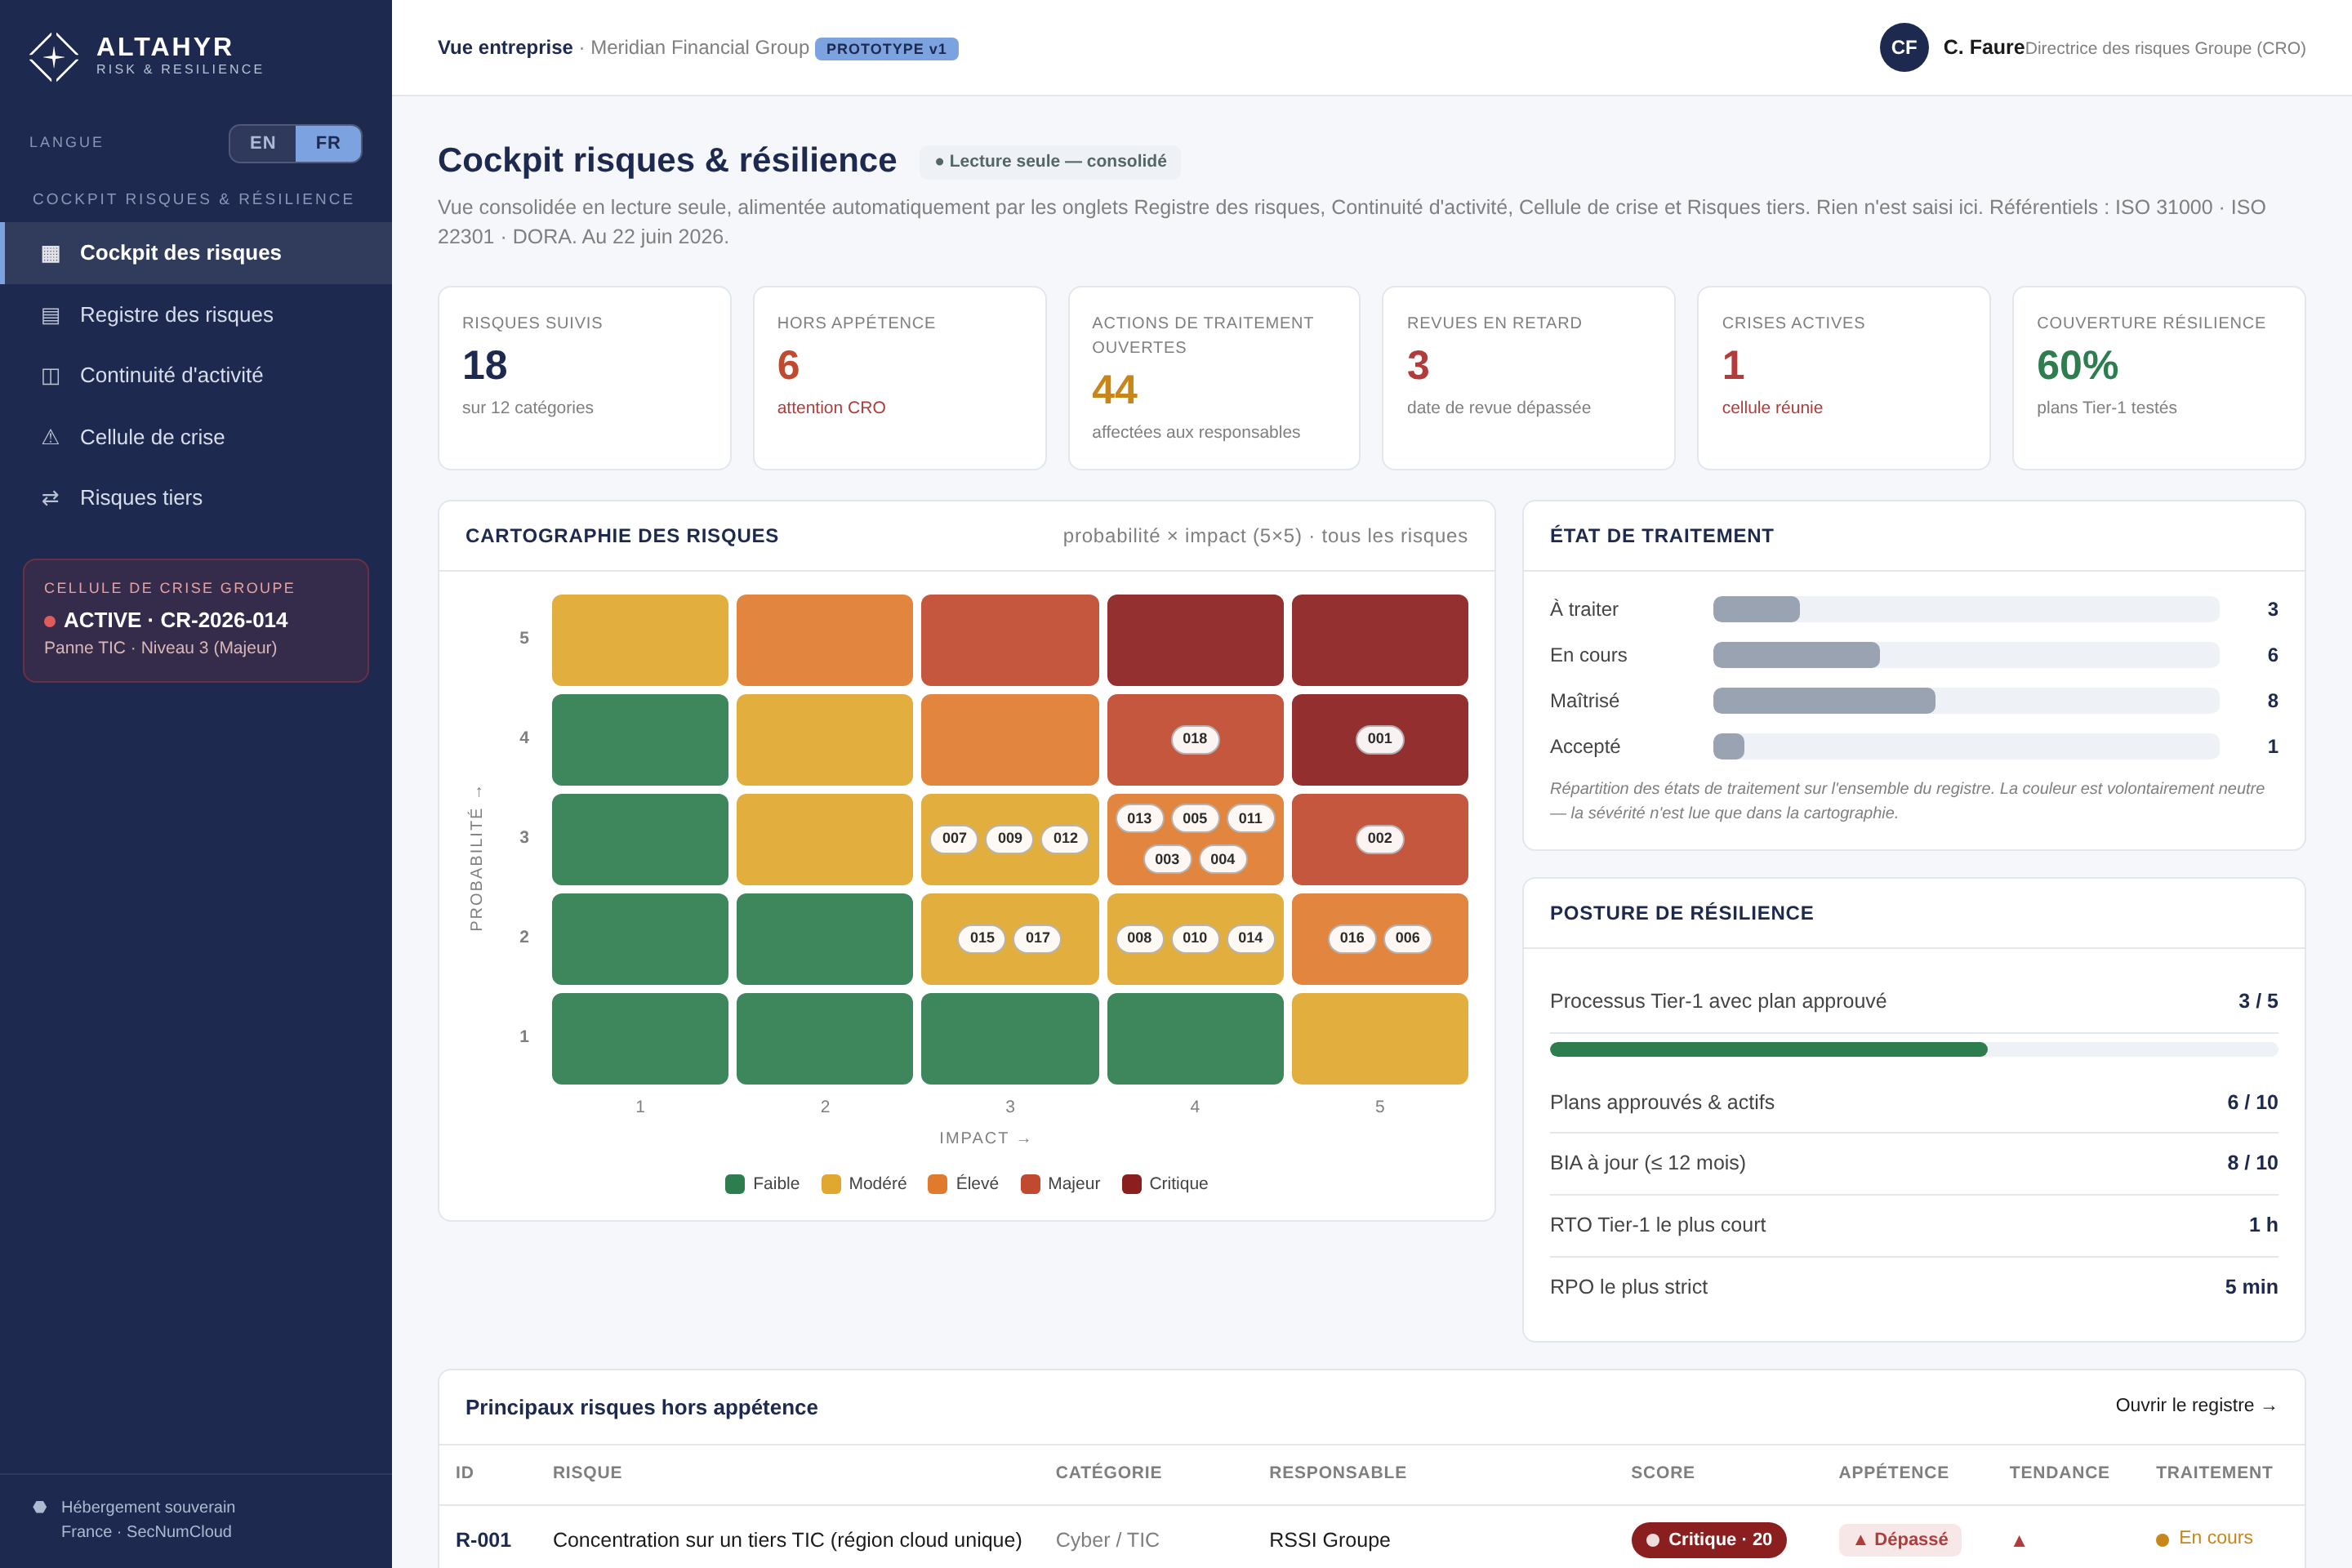Click the Registre des risques list icon
Screen dimensions: 2352x1568
pyautogui.click(x=50, y=315)
